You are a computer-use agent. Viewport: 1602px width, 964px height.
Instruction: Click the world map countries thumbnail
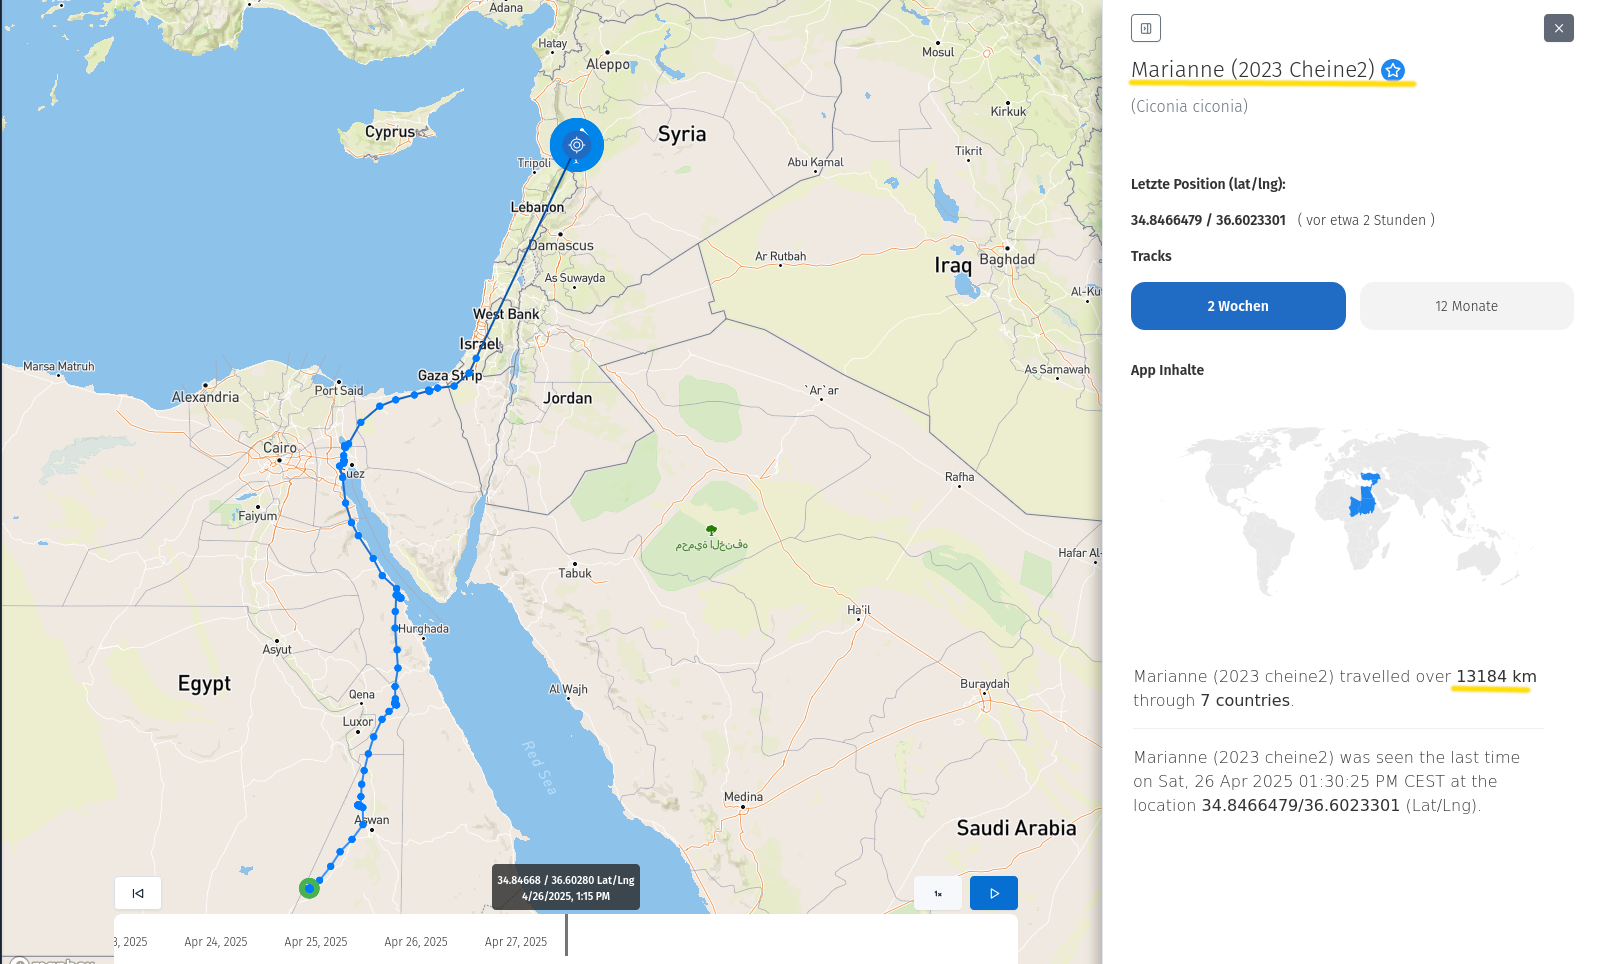pos(1350,510)
